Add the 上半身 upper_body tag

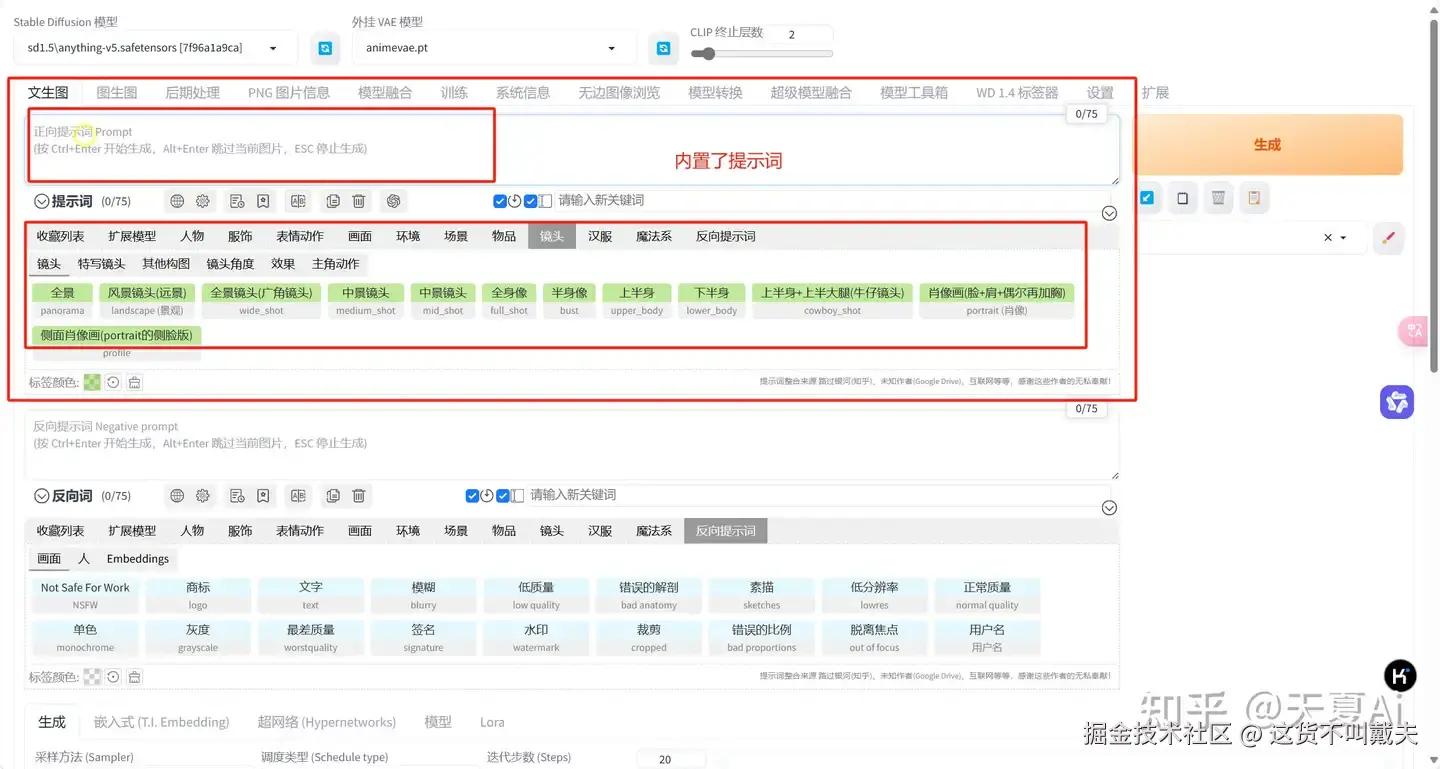coord(637,301)
